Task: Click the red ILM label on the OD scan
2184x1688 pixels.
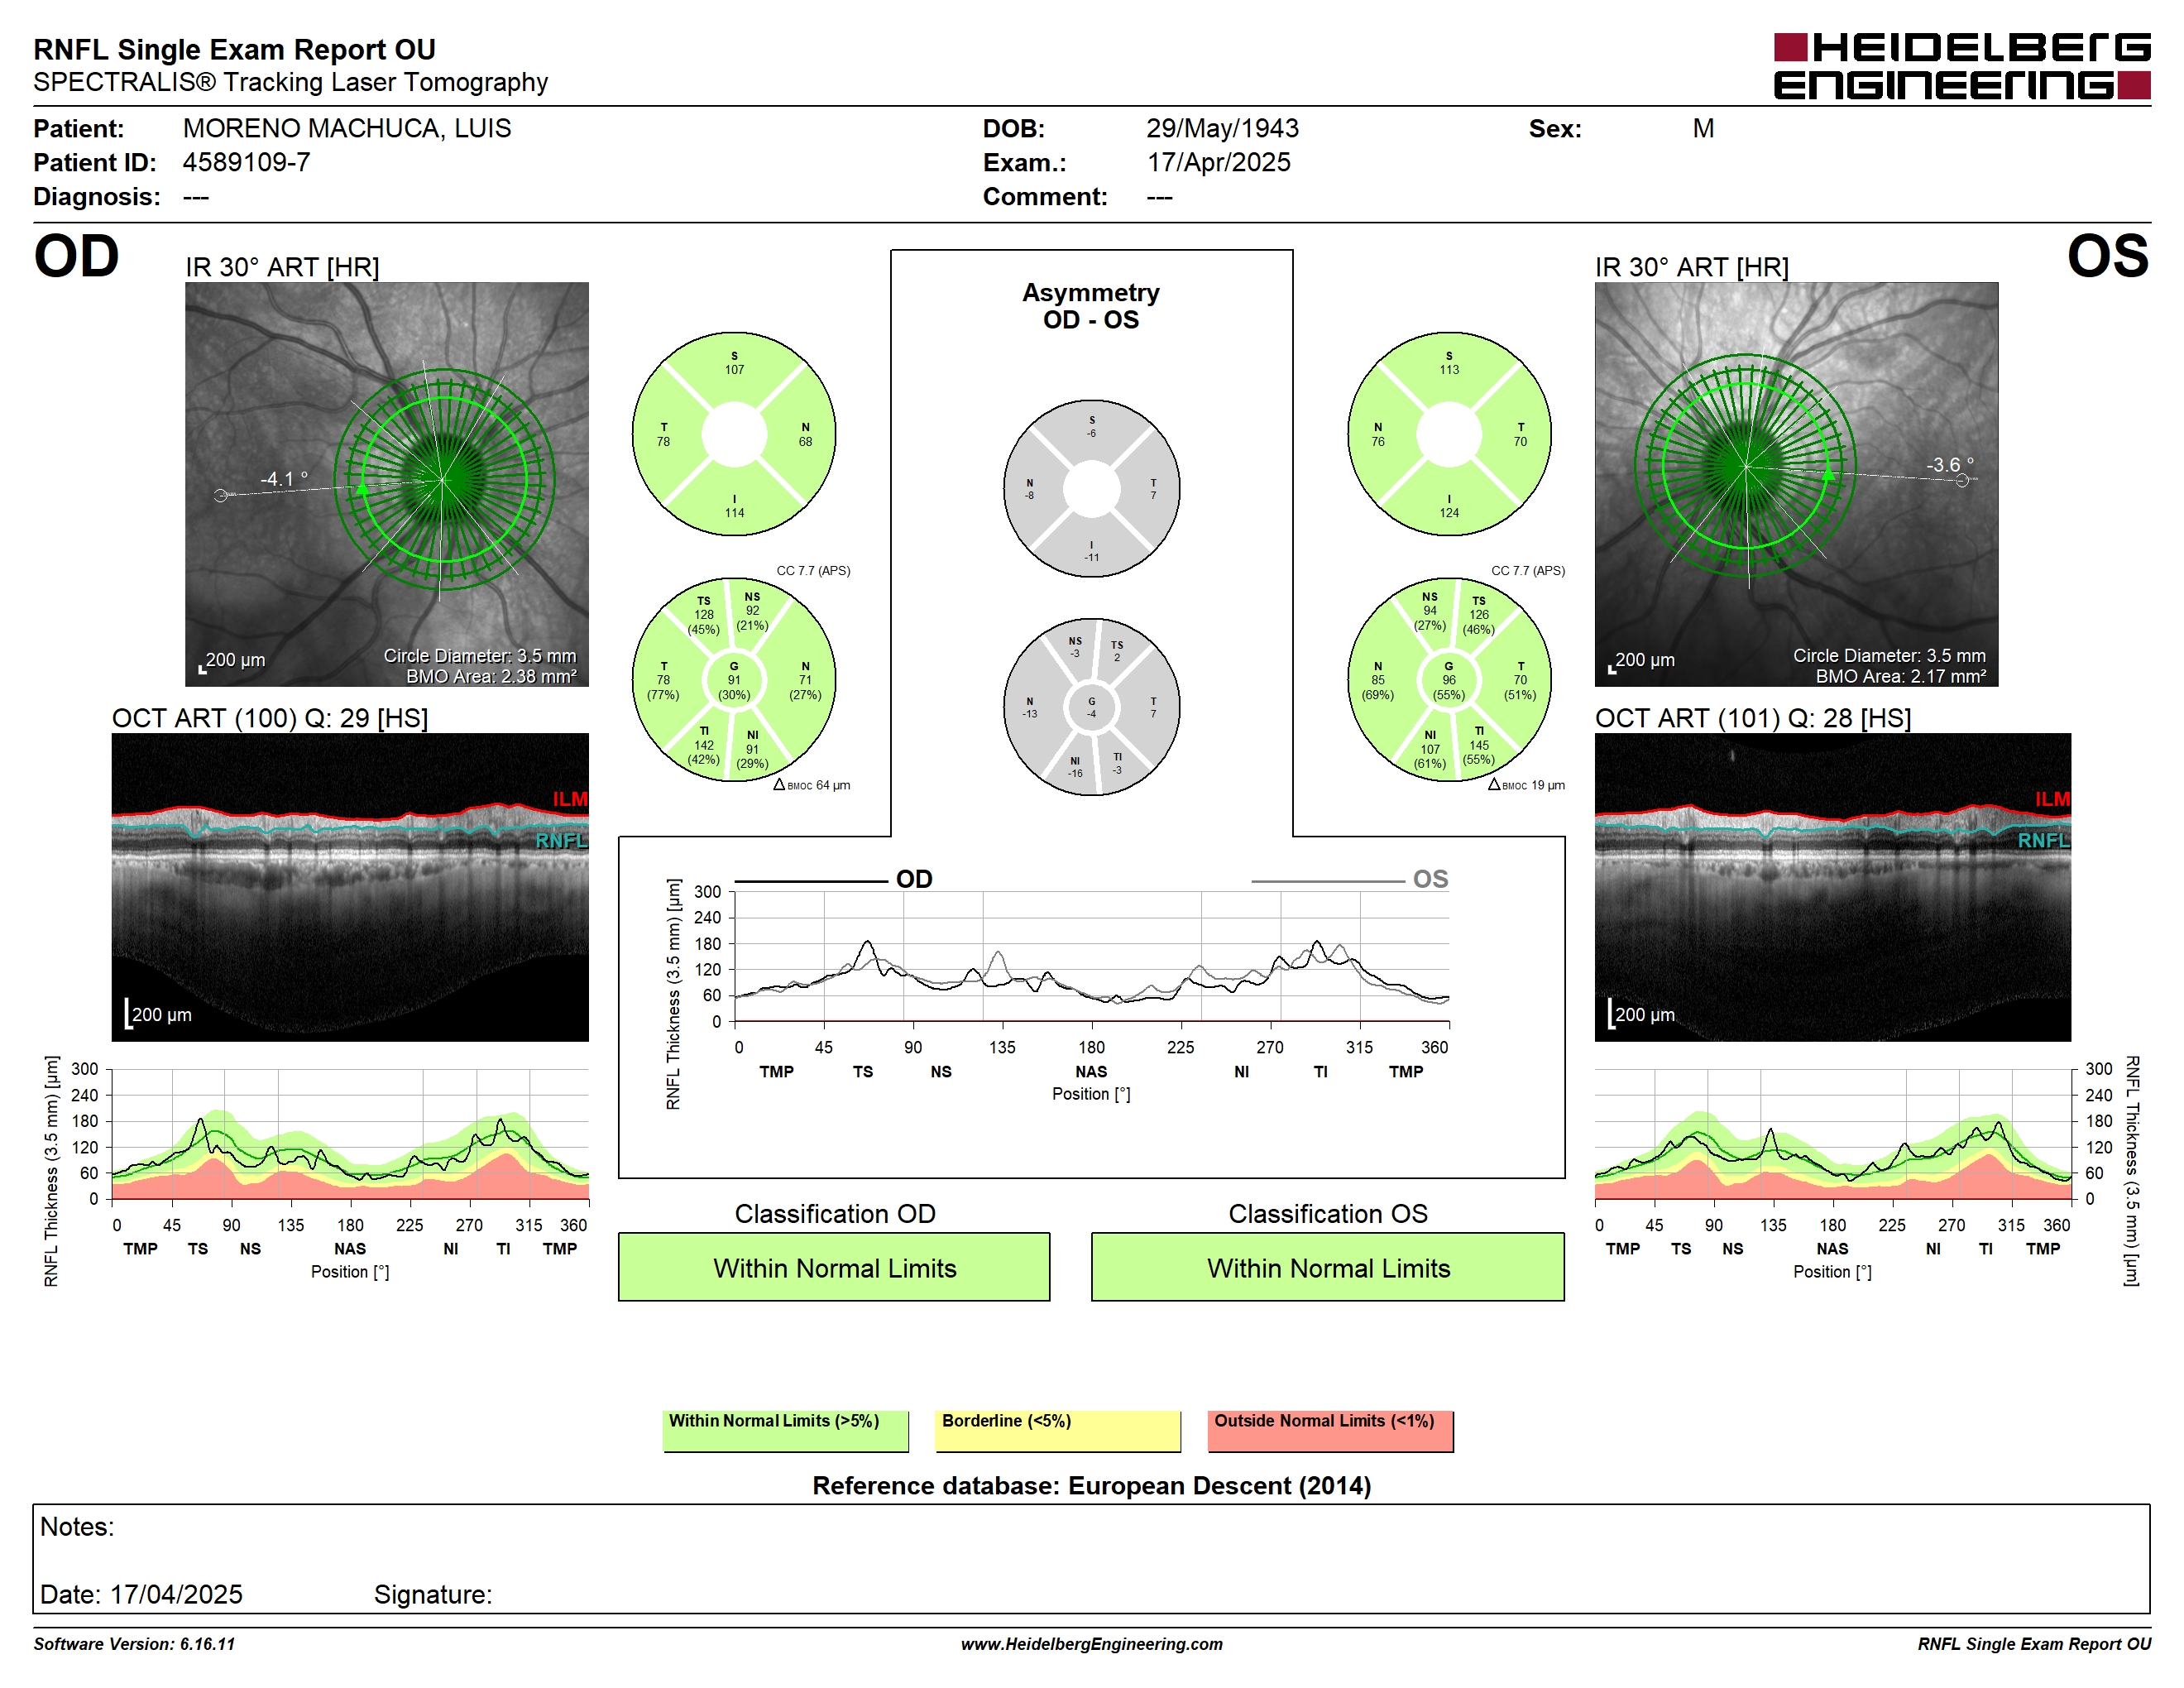Action: coord(570,799)
